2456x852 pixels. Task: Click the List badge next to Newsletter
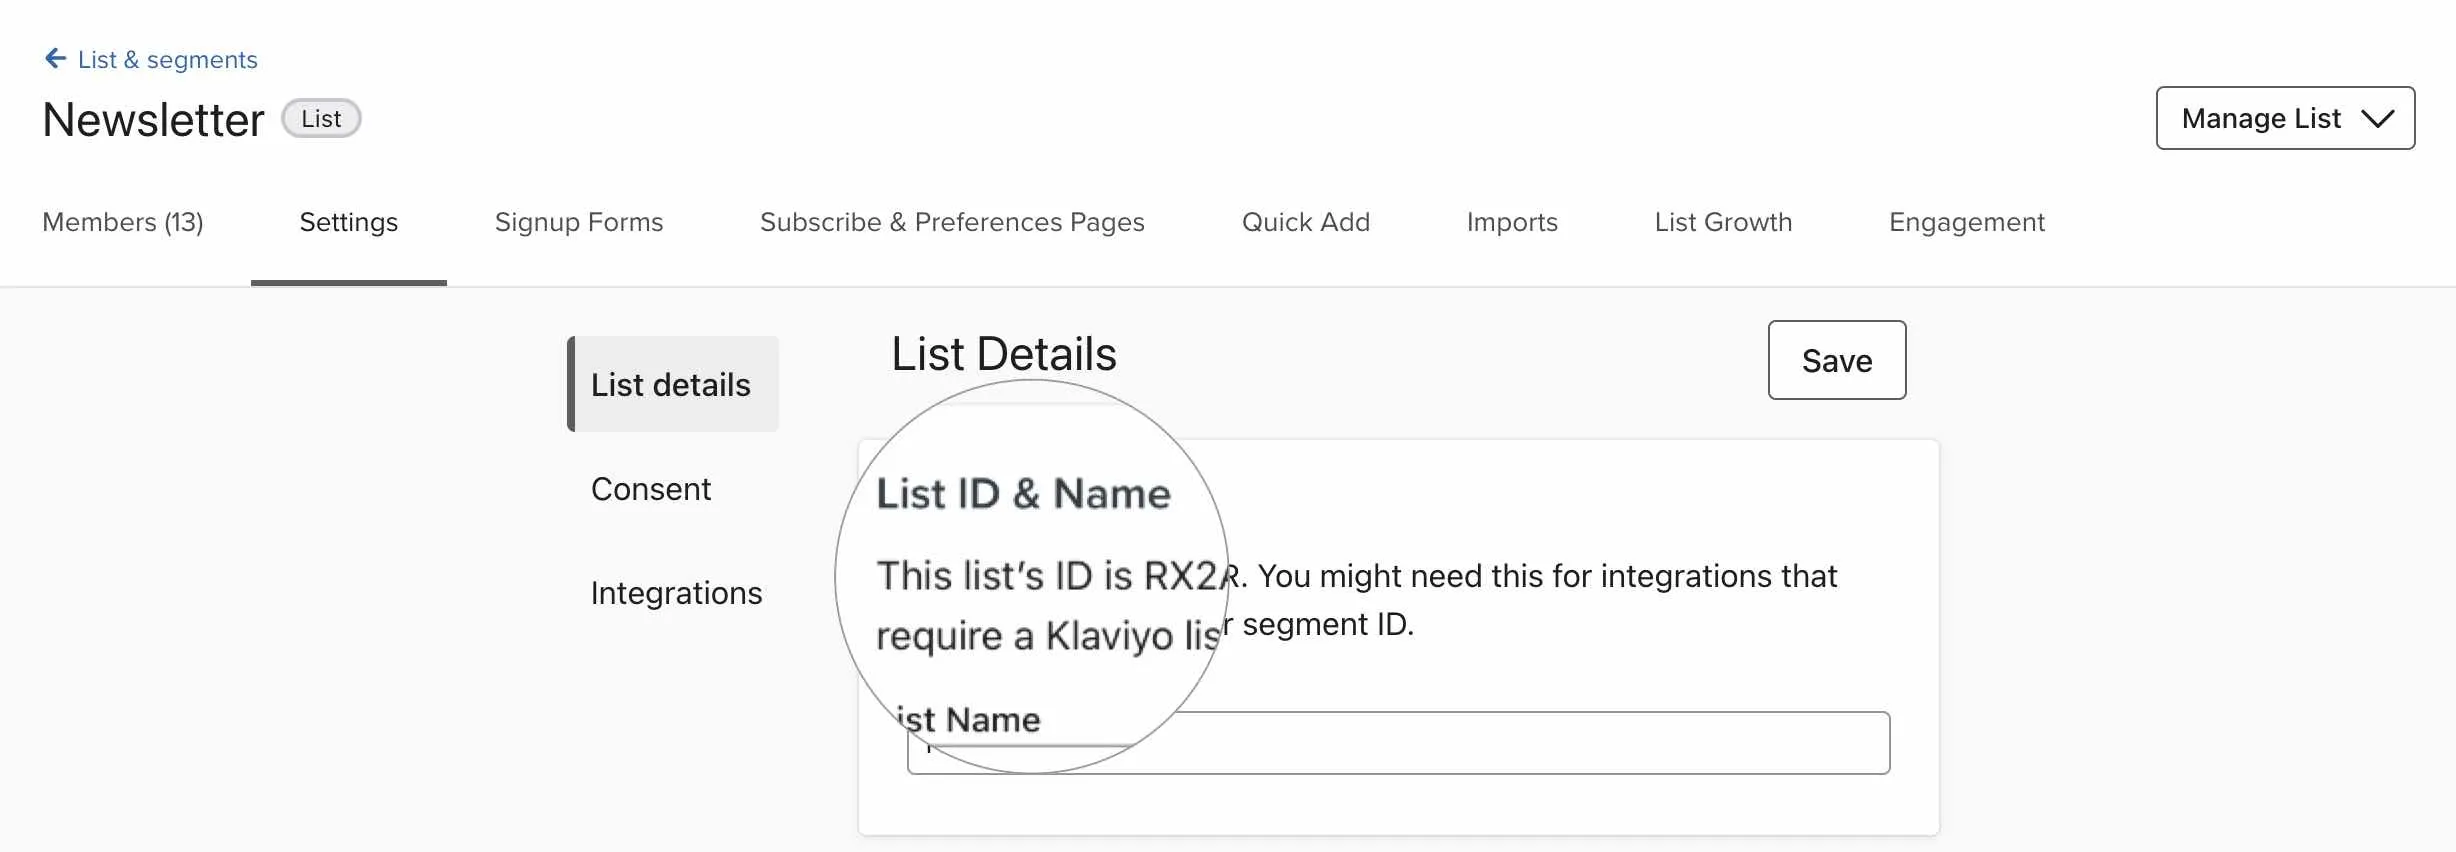pos(320,118)
